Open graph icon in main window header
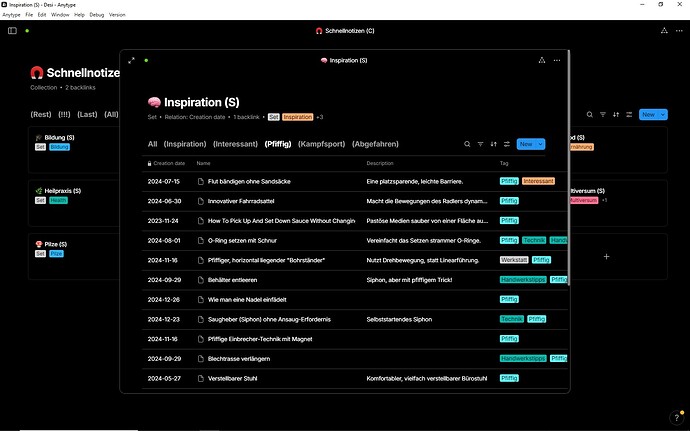Image resolution: width=690 pixels, height=431 pixels. tap(664, 30)
